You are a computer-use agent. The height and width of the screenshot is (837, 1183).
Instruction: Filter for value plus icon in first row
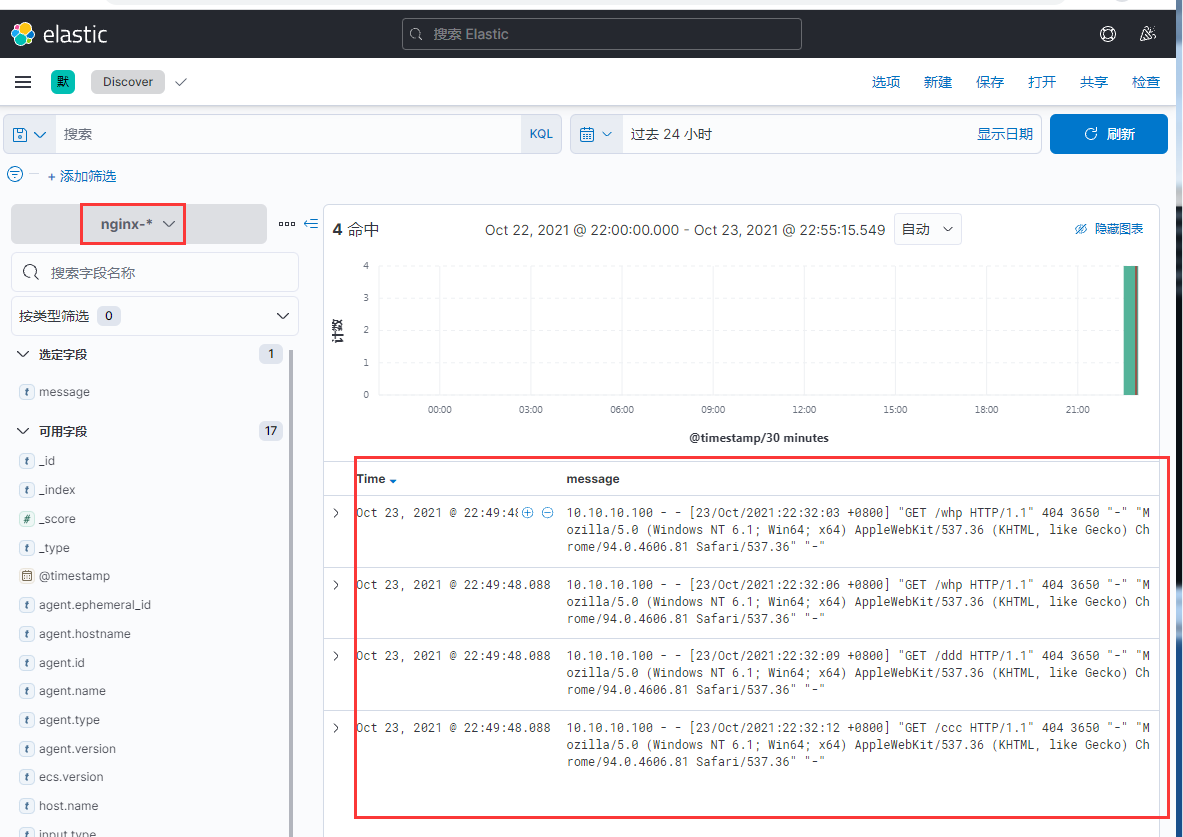527,512
